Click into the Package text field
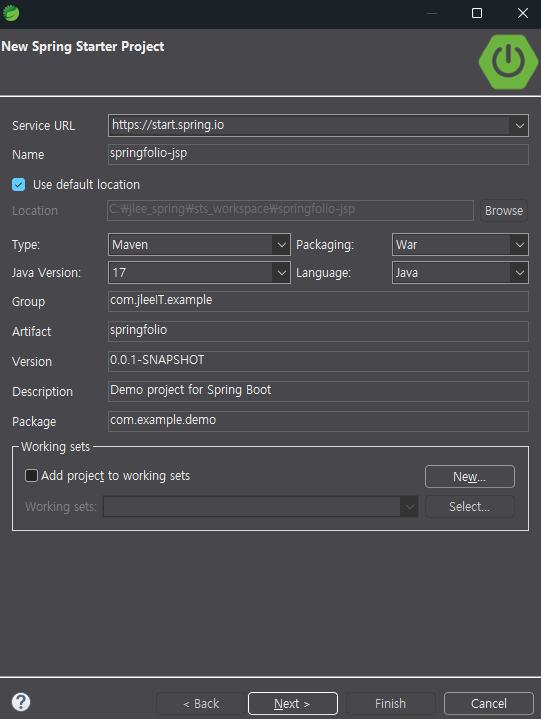 pos(318,421)
